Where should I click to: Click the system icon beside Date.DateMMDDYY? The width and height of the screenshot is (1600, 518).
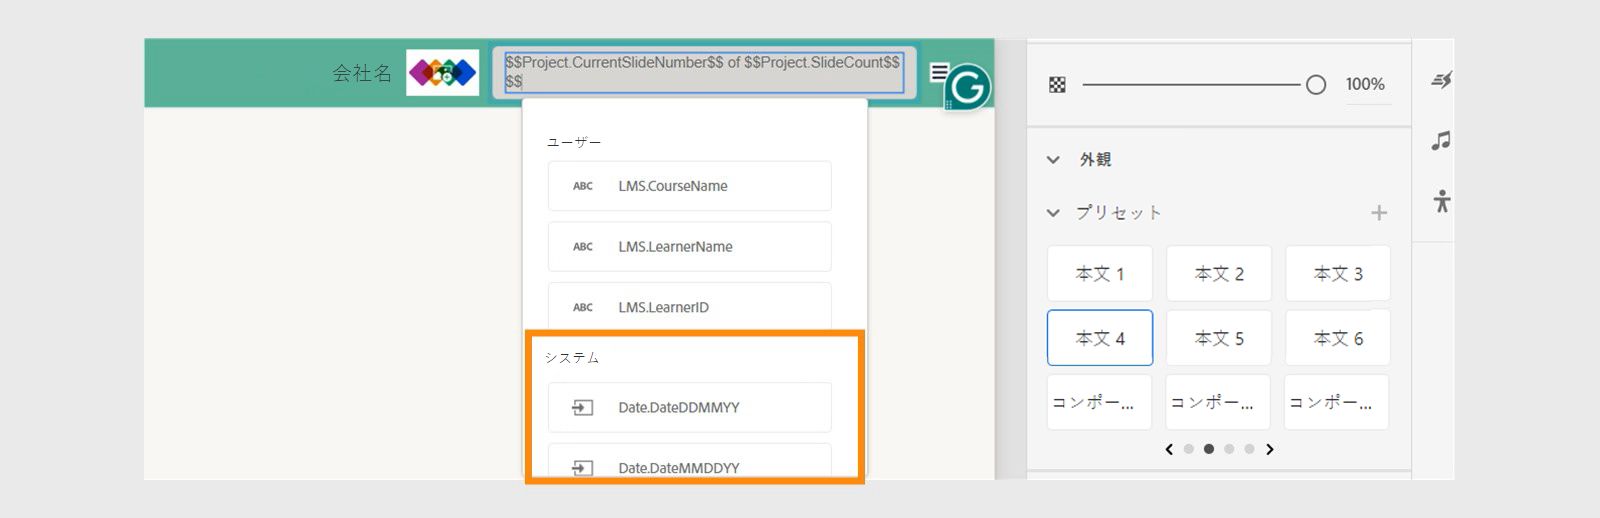pyautogui.click(x=583, y=467)
